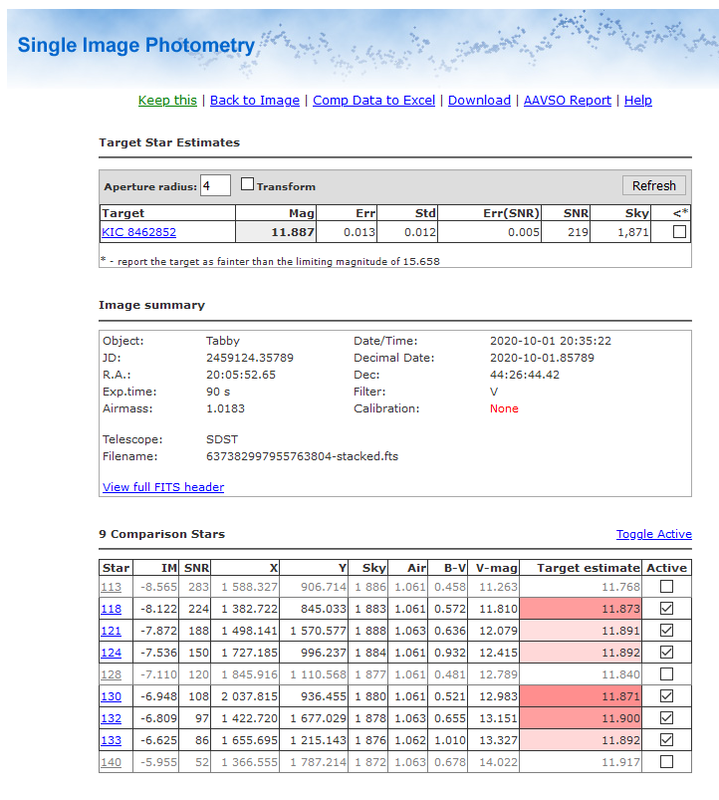
Task: Click the 'Keep this' link
Action: (x=167, y=101)
